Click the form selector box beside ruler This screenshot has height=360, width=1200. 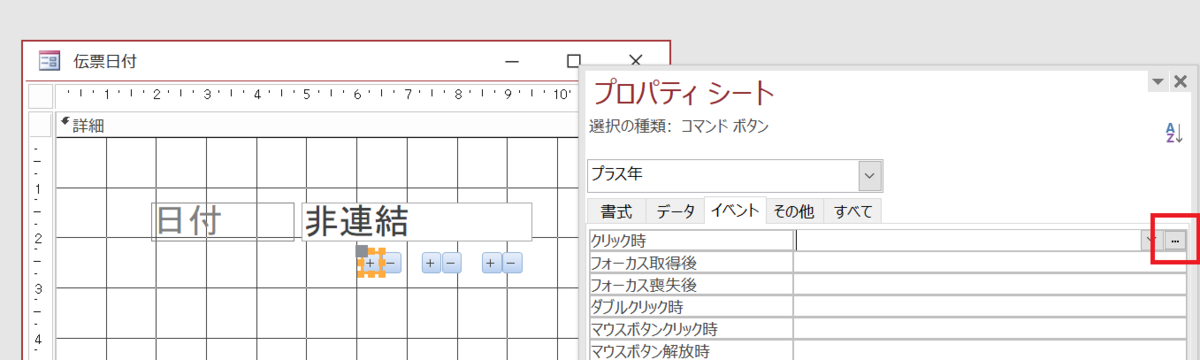(41, 96)
